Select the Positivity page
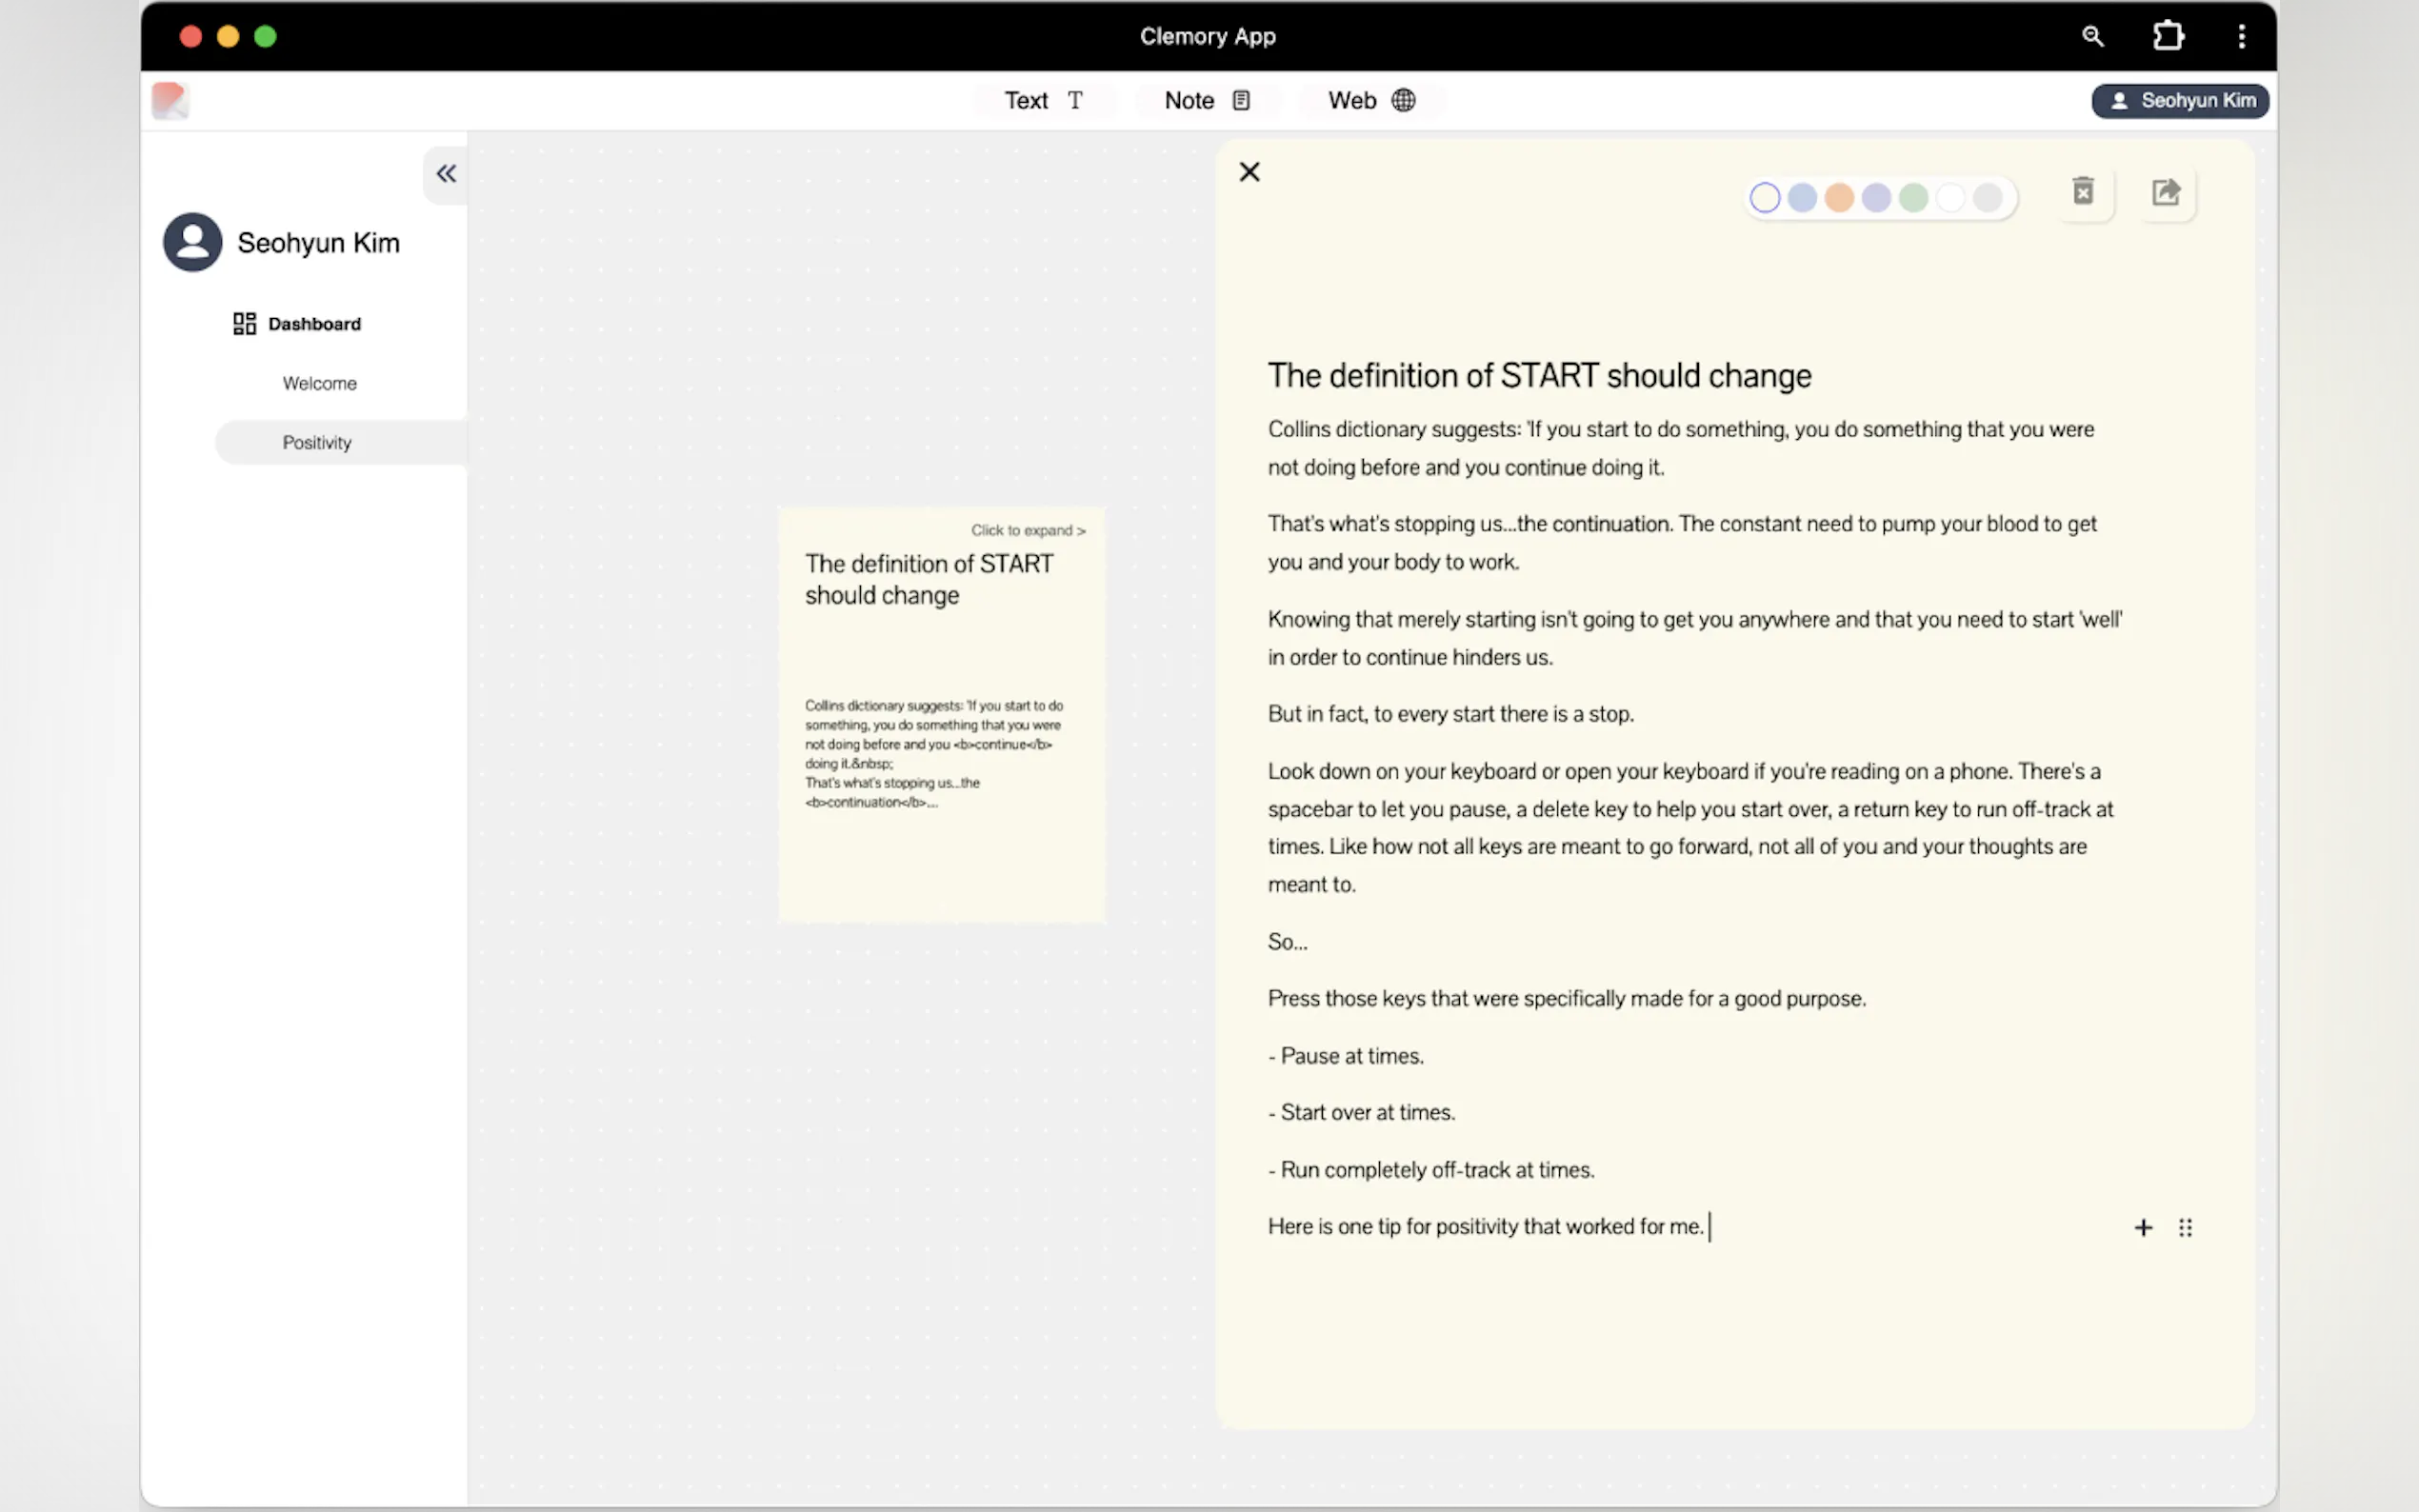Viewport: 2419px width, 1512px height. coord(341,442)
